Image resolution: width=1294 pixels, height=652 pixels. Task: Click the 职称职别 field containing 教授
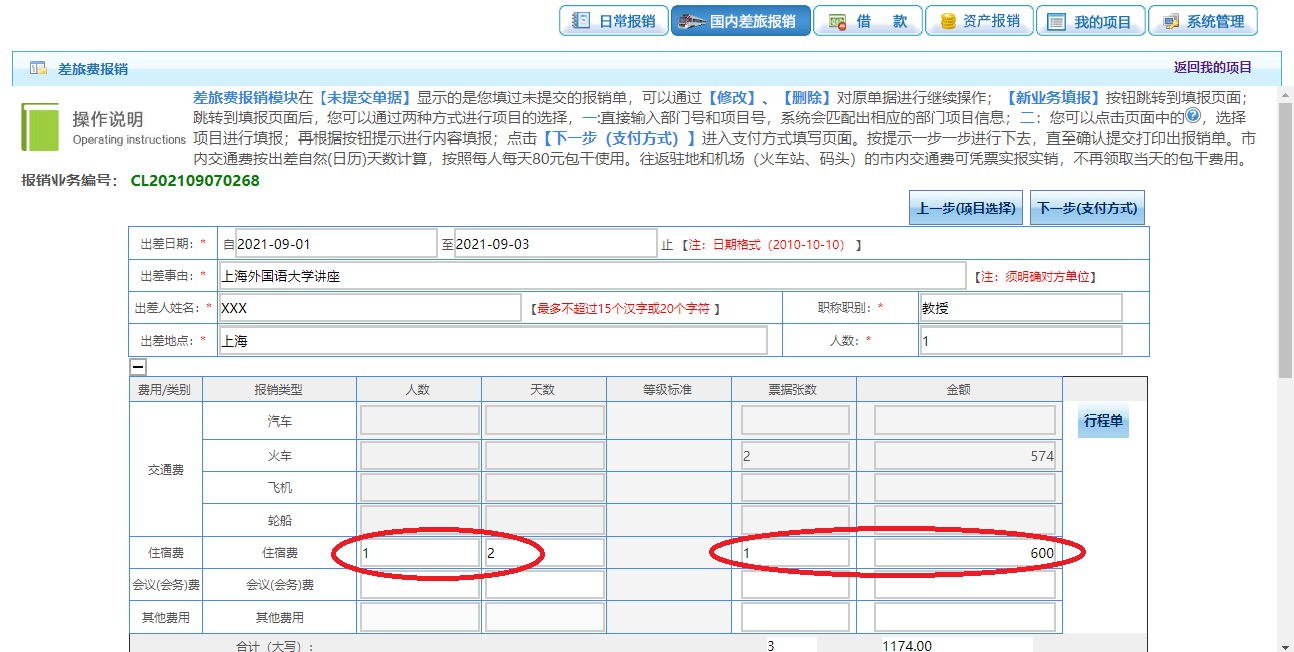click(x=1020, y=308)
